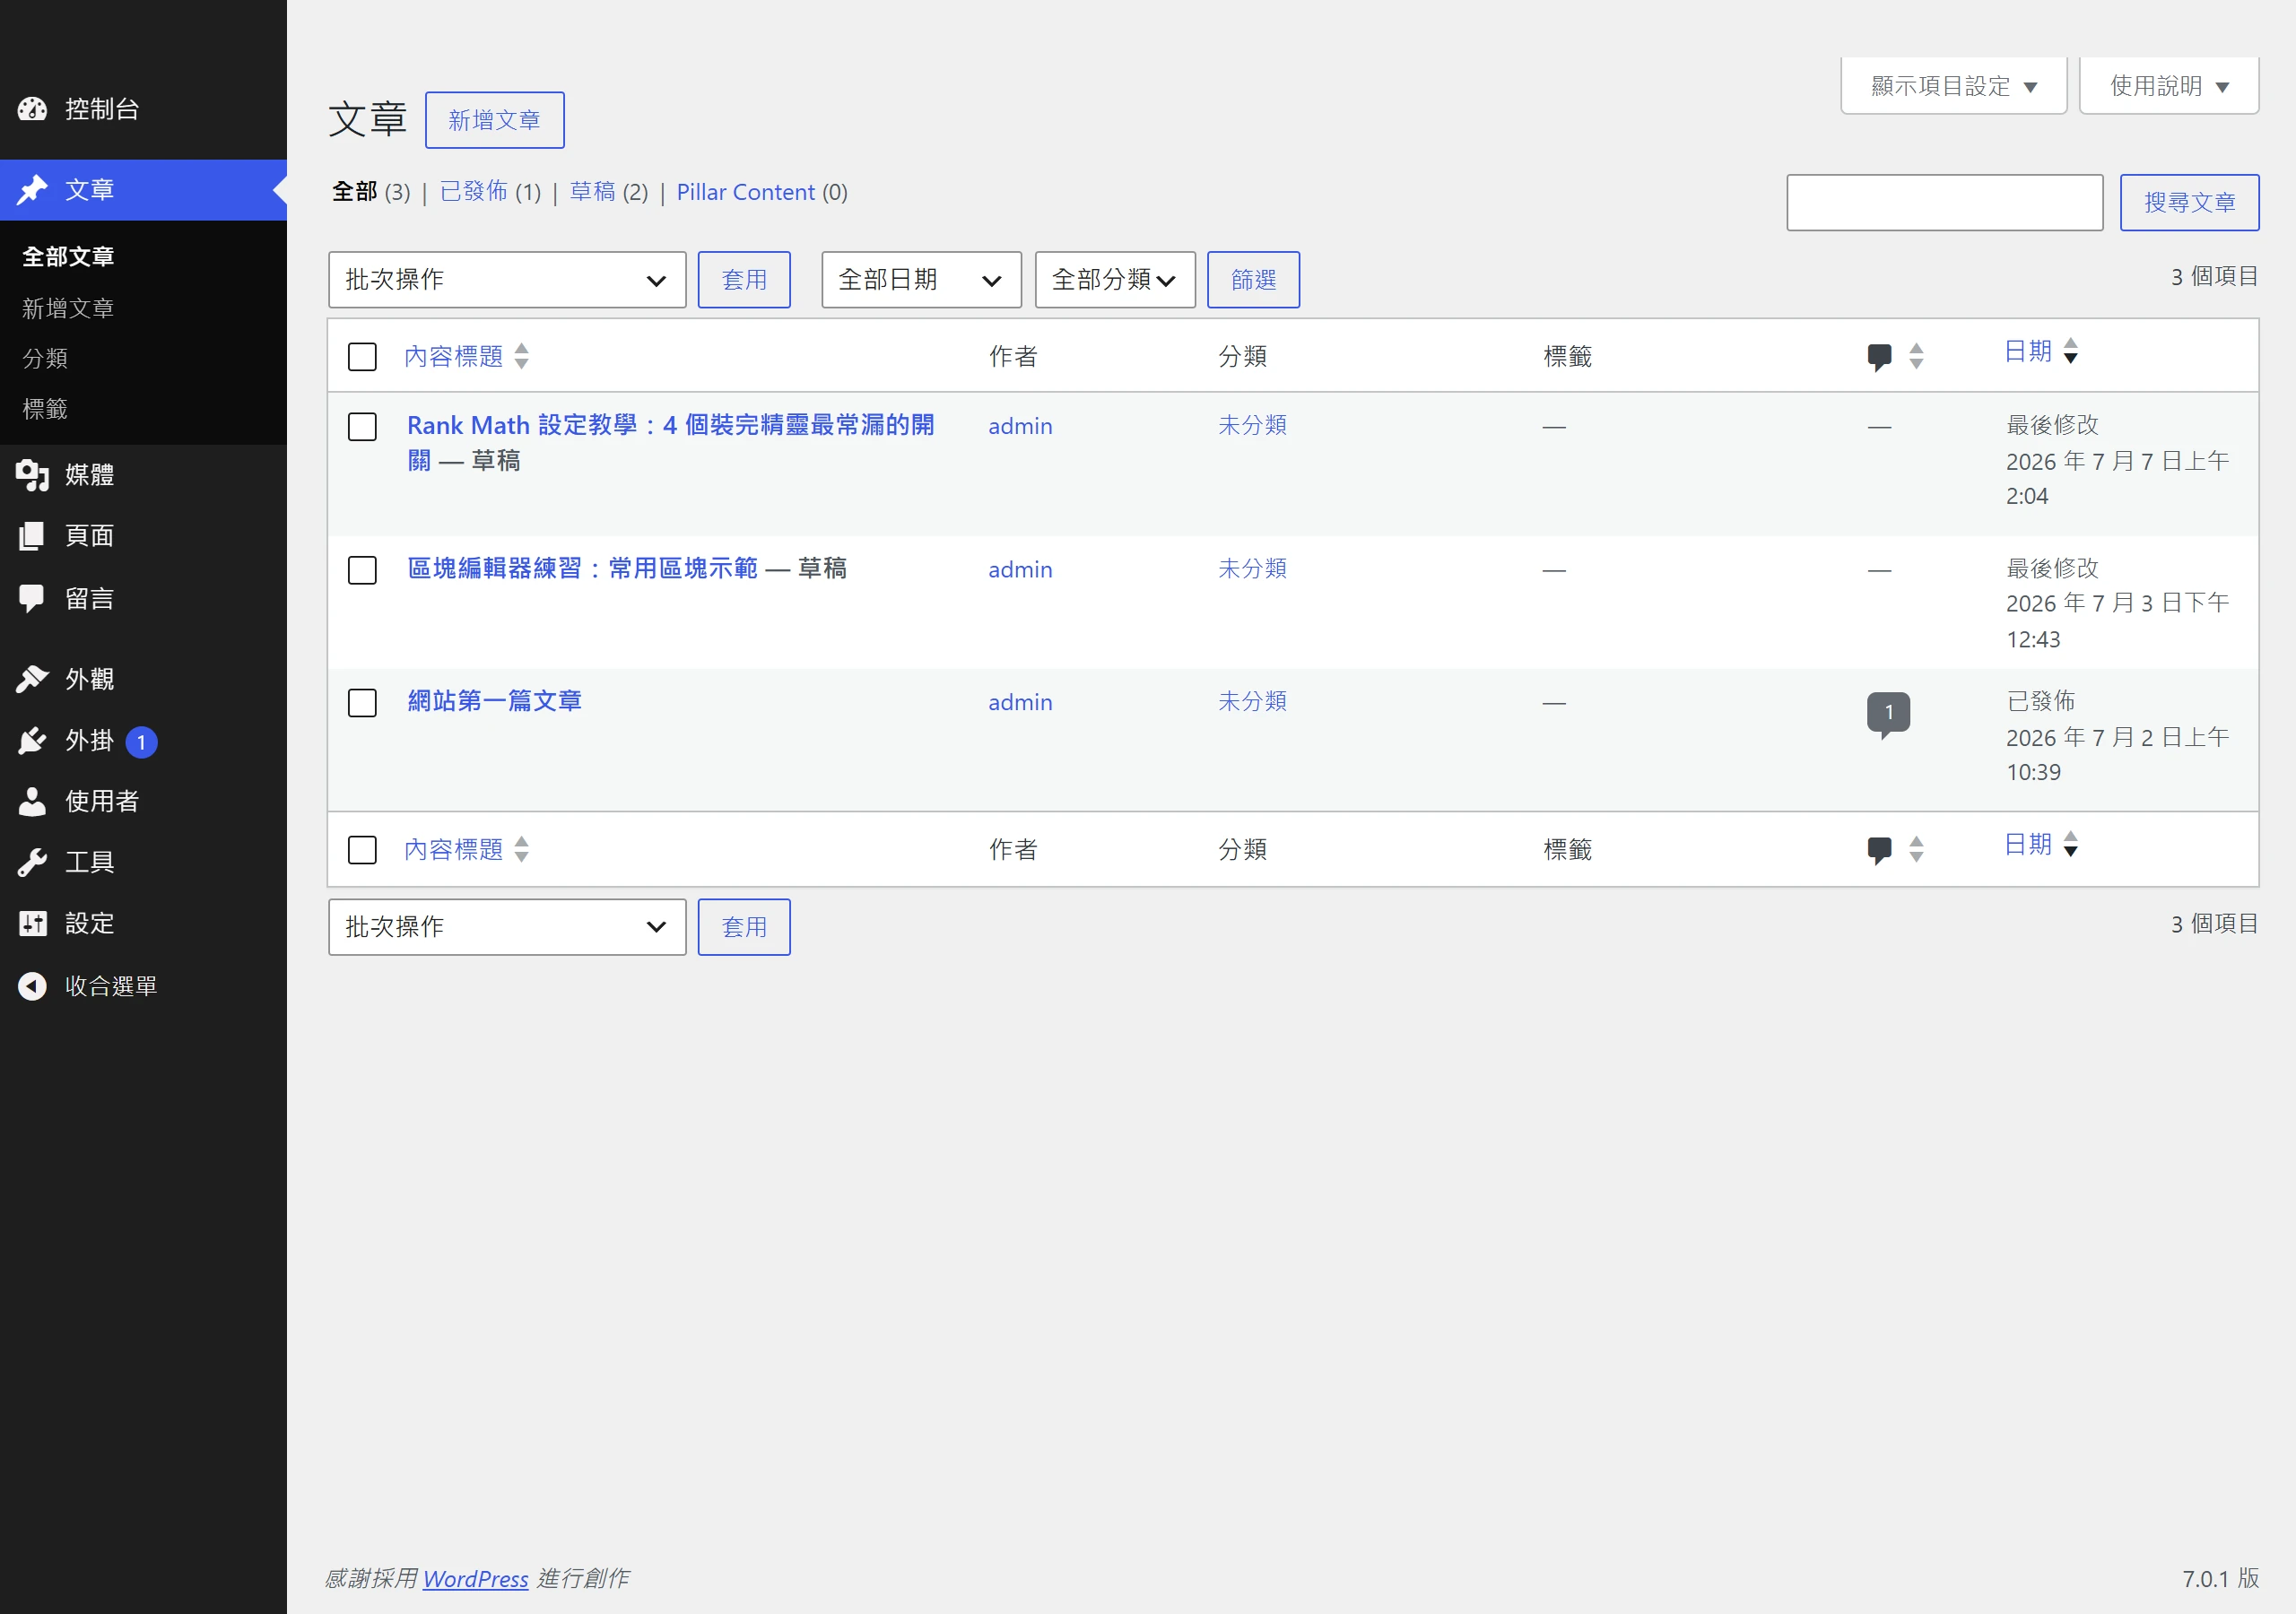Click the 收合選單 collapse arrow icon
2296x1614 pixels.
point(32,987)
